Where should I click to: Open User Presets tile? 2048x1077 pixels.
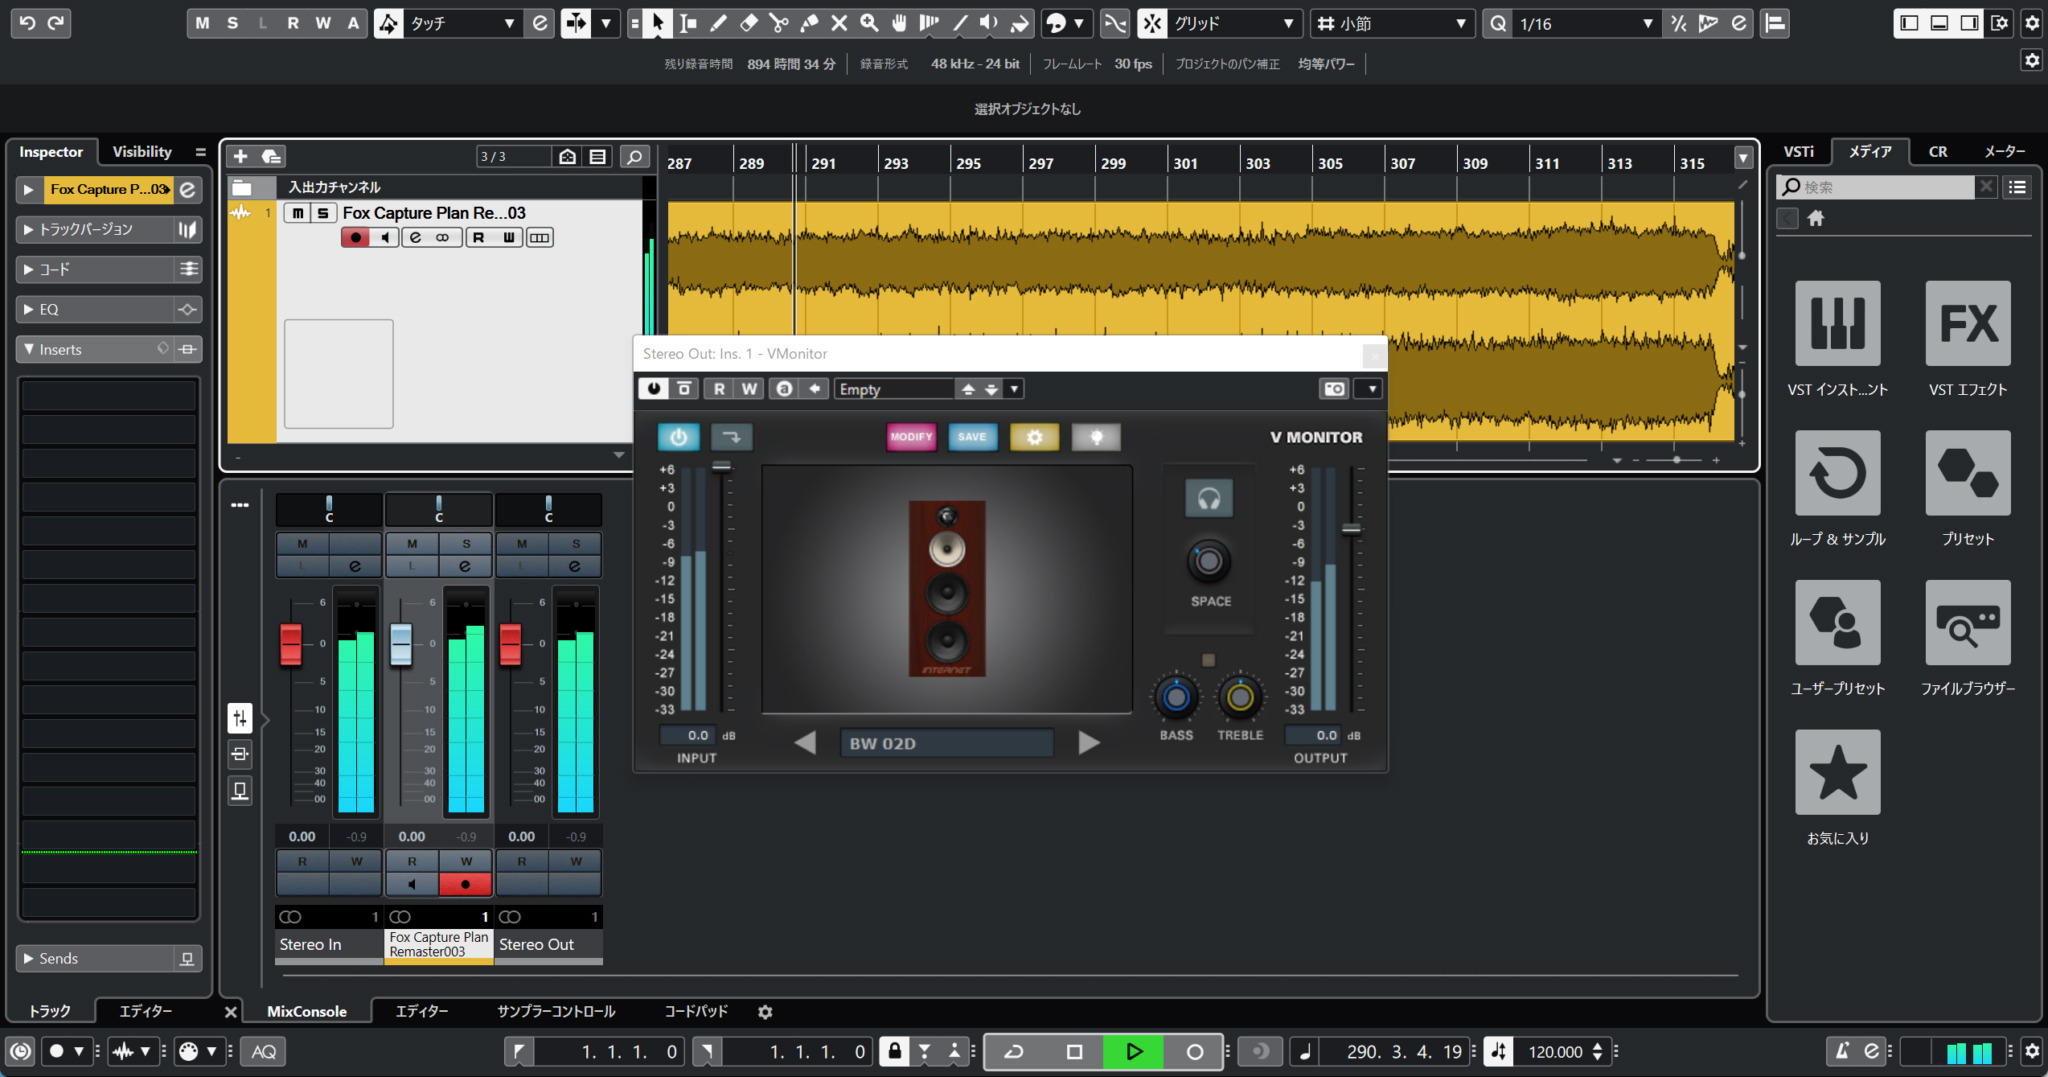coord(1837,622)
